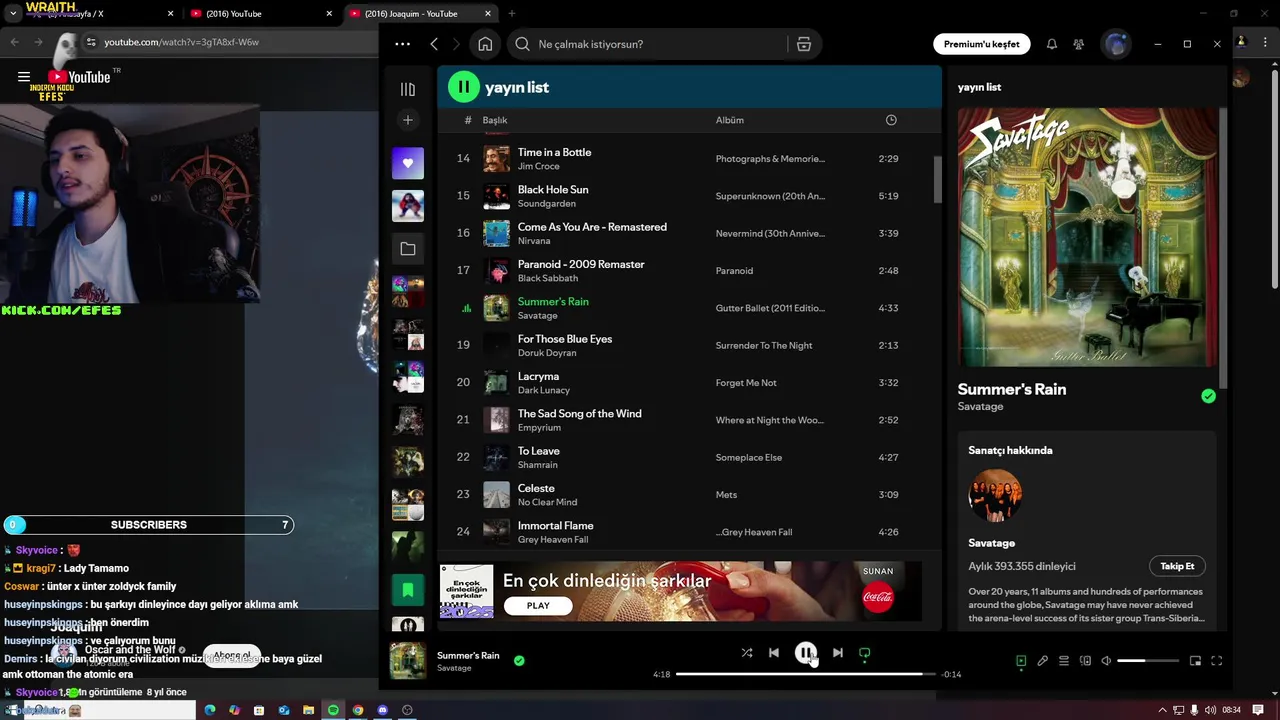1280x720 pixels.
Task: Open artist Jim Croce link
Action: pyautogui.click(x=538, y=166)
